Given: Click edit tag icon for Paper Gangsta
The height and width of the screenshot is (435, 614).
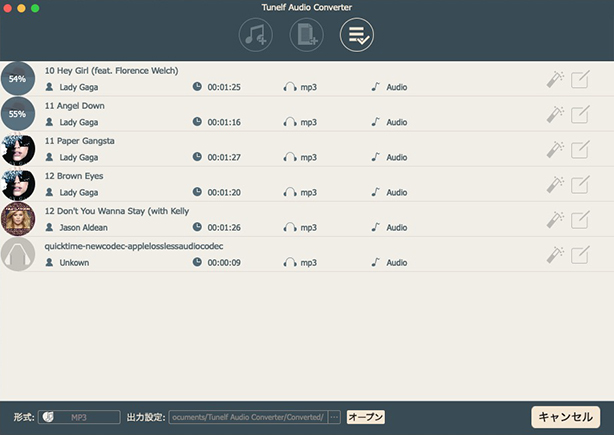Looking at the screenshot, I should pyautogui.click(x=580, y=150).
